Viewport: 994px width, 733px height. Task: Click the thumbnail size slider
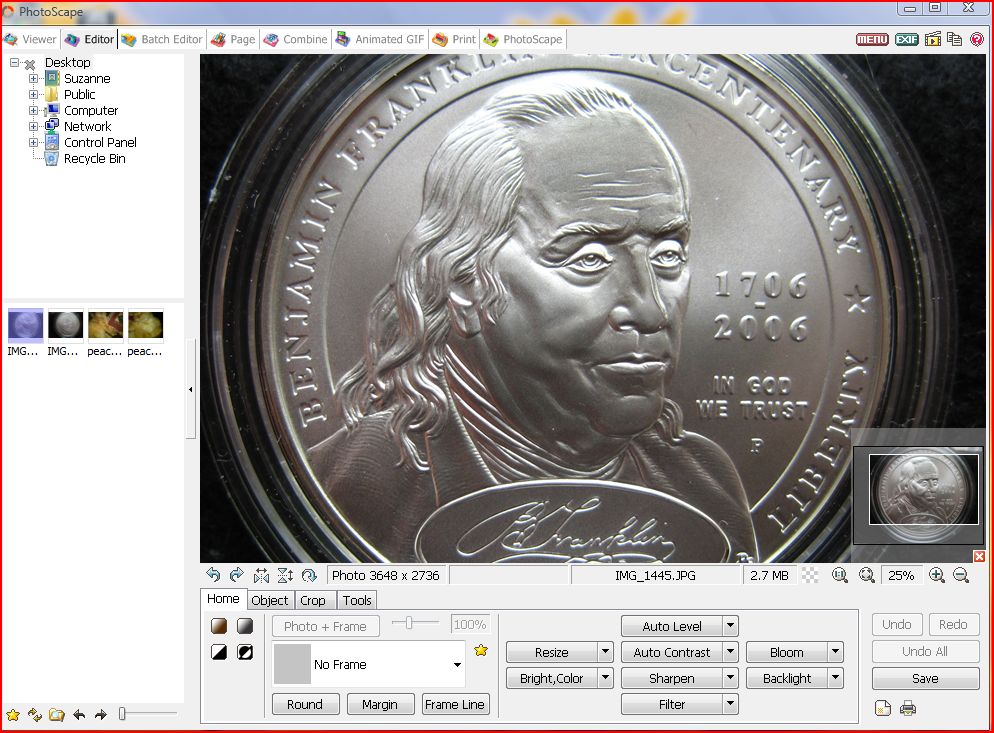(123, 713)
